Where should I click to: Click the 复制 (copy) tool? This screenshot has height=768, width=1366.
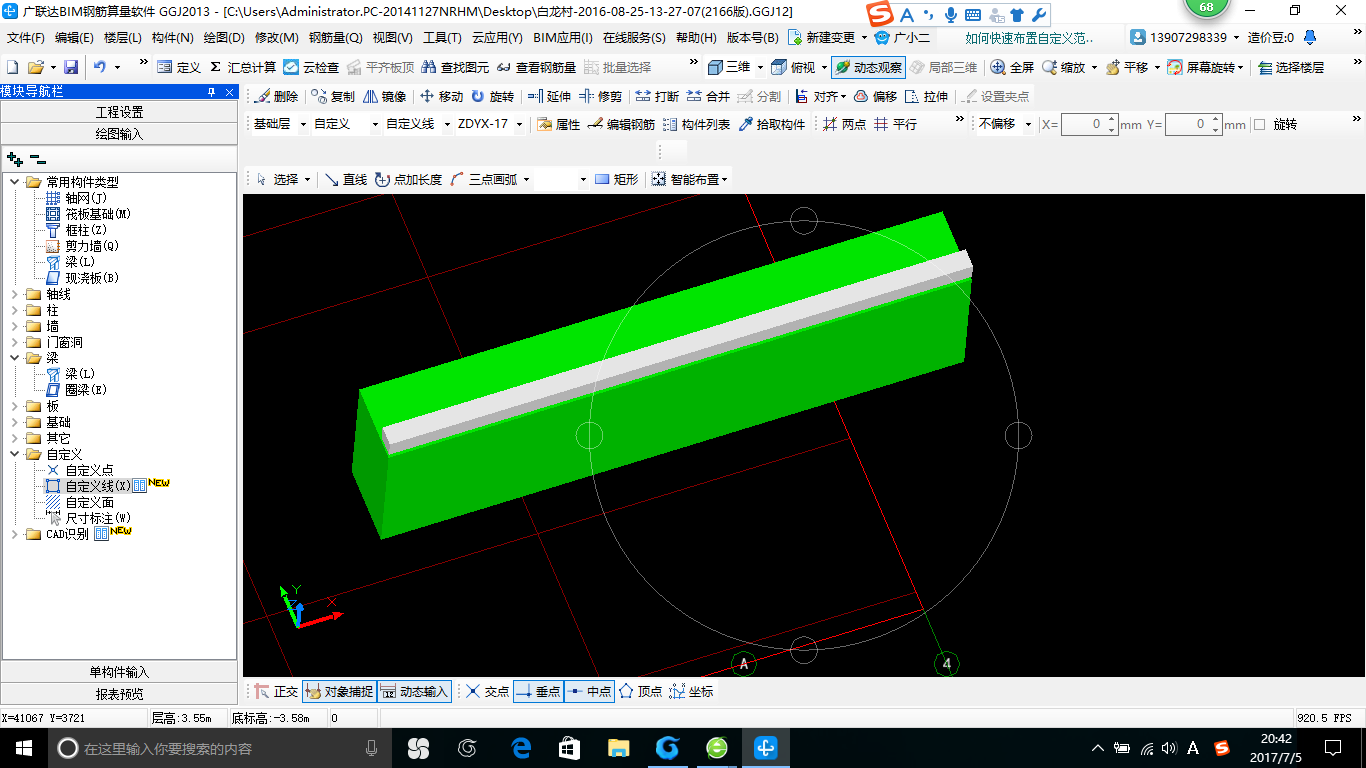(x=333, y=97)
